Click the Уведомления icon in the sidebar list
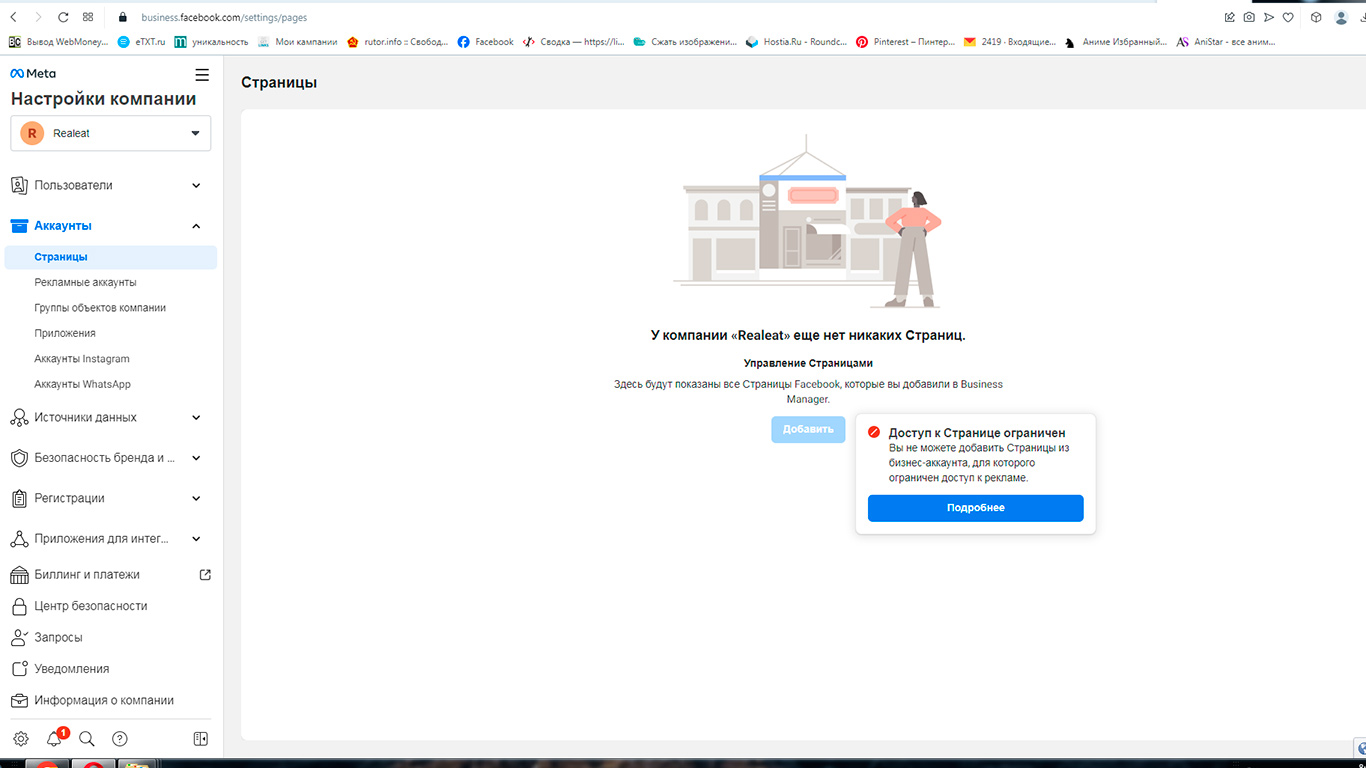The width and height of the screenshot is (1366, 768). tap(18, 669)
